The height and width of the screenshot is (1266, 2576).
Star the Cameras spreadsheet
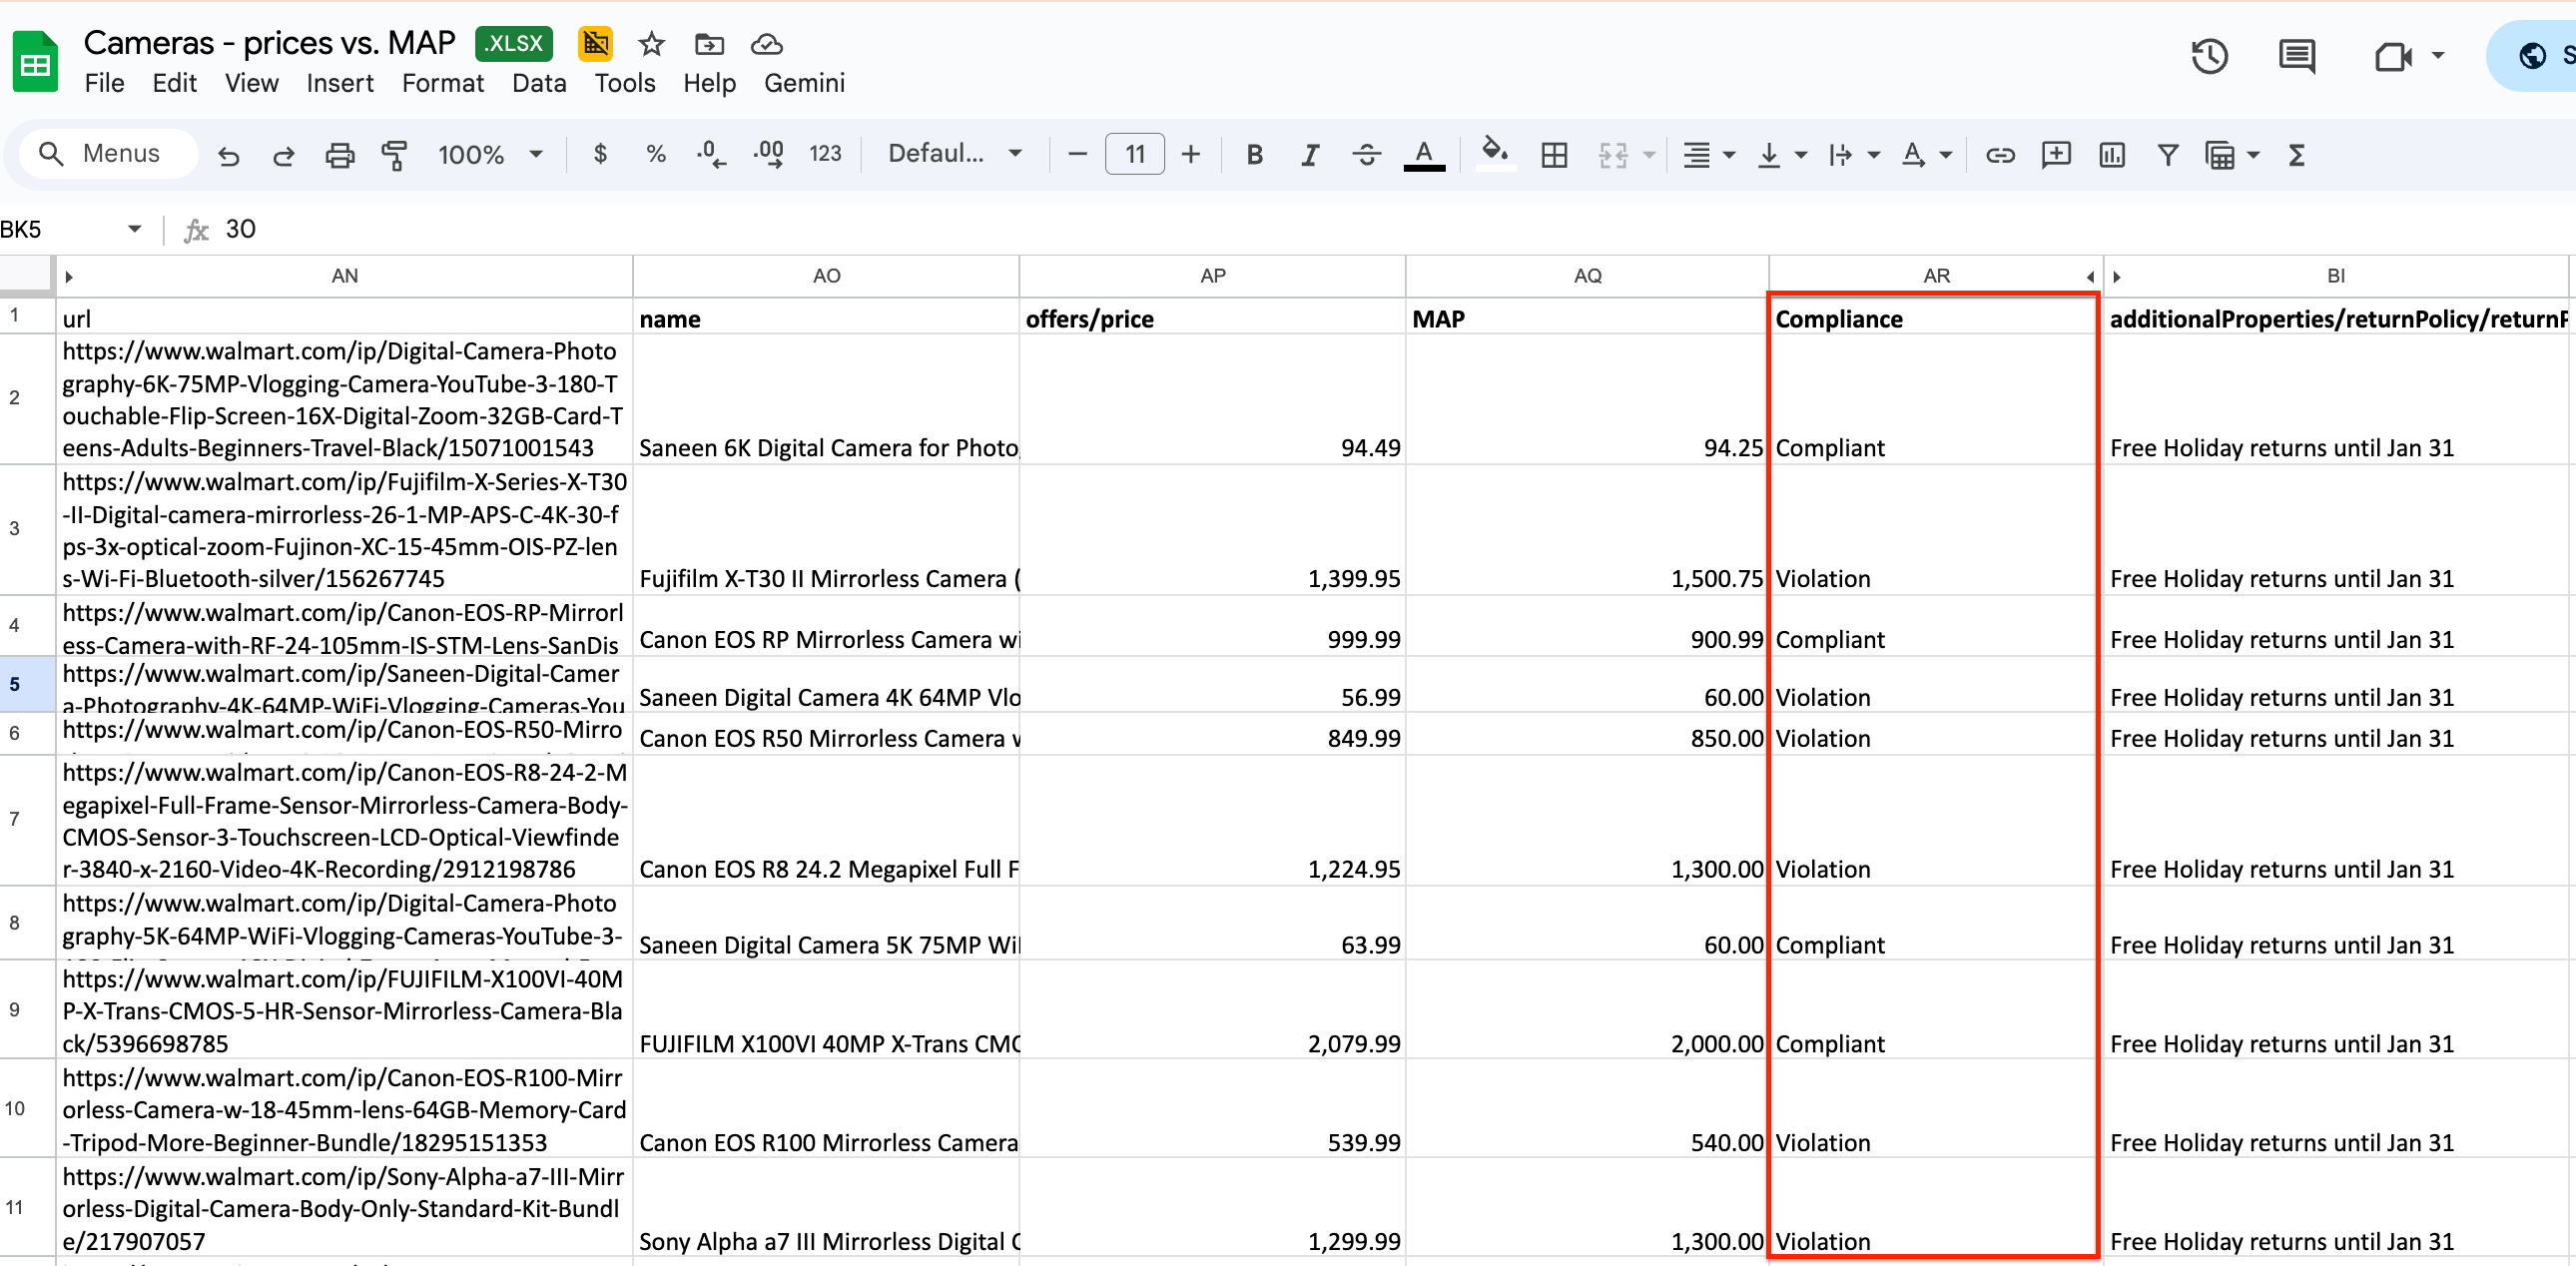tap(651, 44)
